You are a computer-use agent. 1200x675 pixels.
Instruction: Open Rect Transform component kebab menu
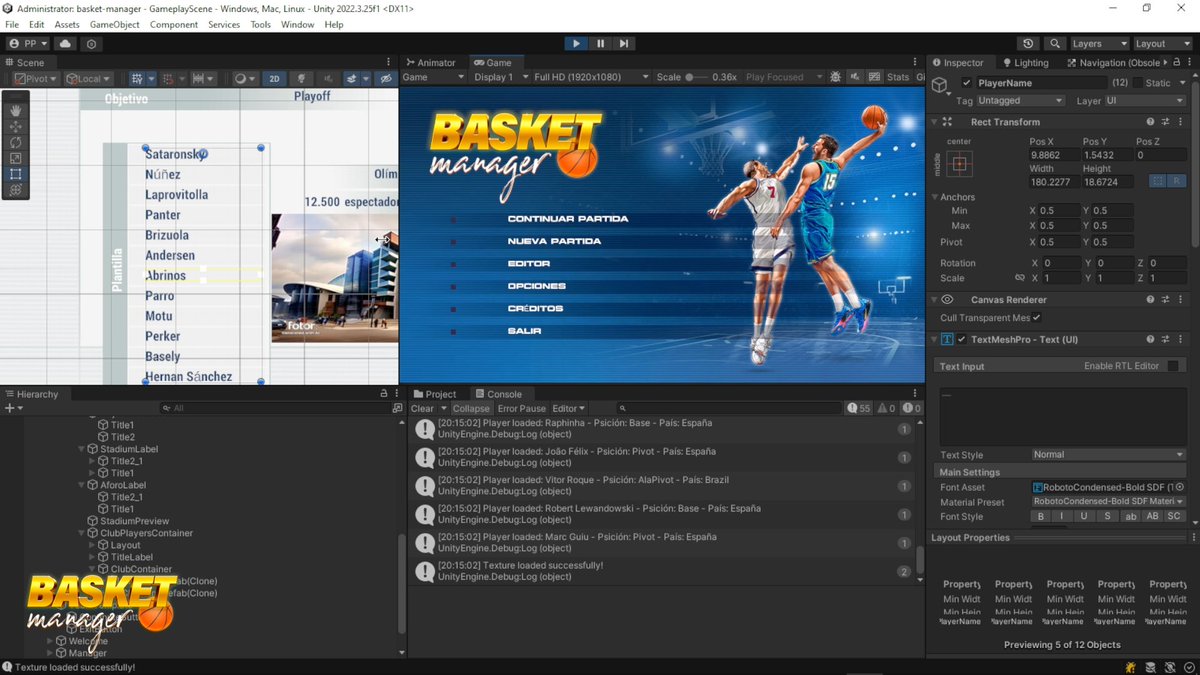point(1180,122)
